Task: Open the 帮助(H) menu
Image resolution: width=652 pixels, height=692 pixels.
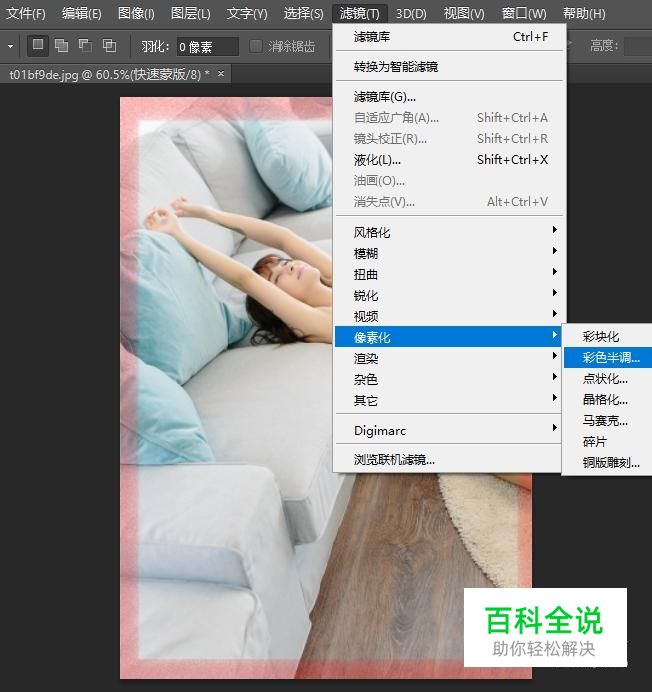Action: click(584, 13)
